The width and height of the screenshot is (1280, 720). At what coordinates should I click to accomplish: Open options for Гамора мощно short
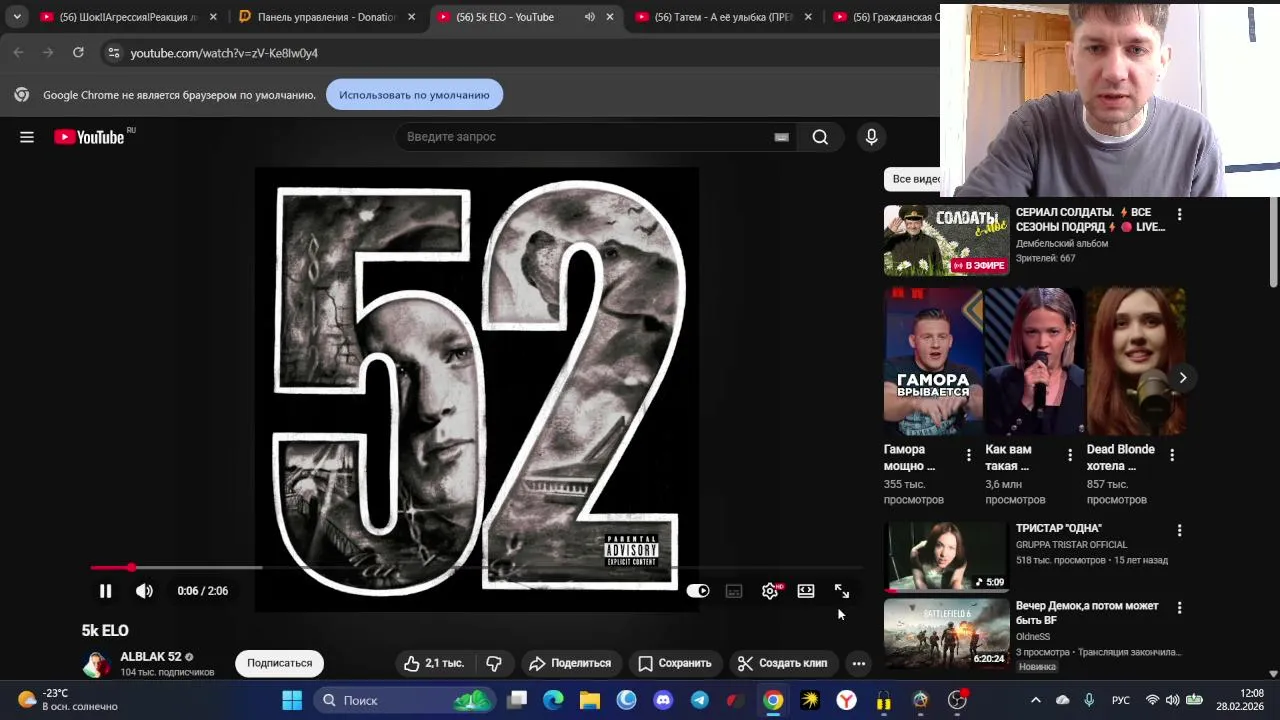coord(968,455)
